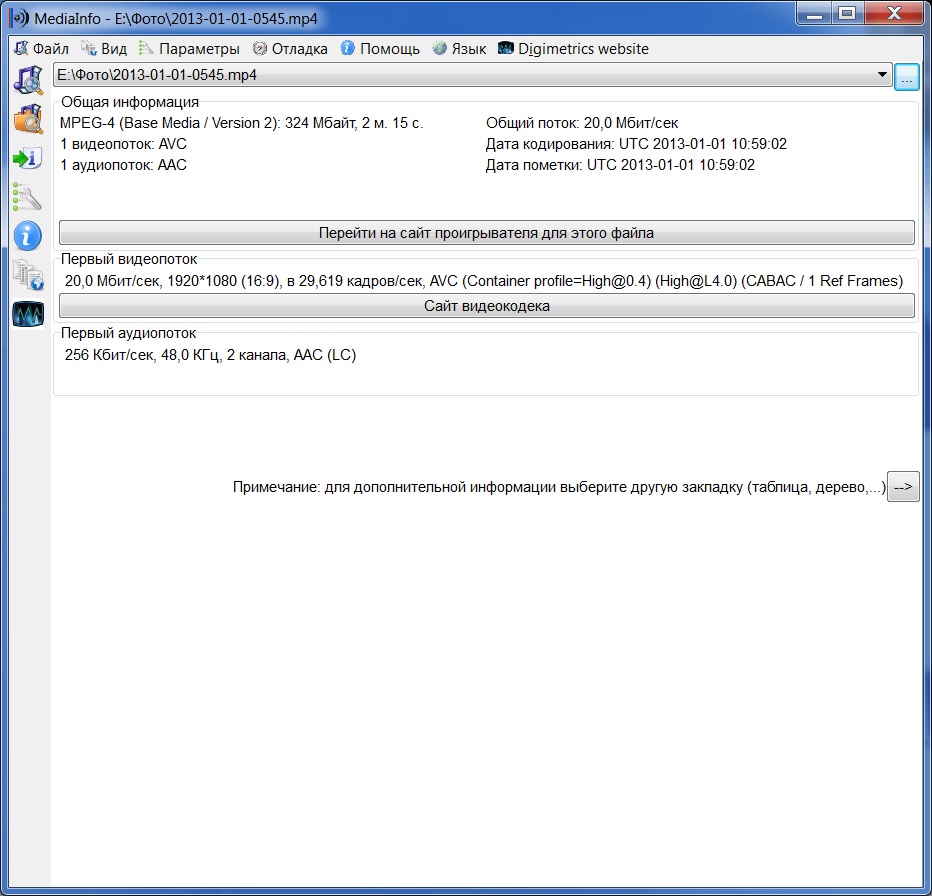The image size is (932, 896).
Task: Open the Файл menu
Action: (x=42, y=49)
